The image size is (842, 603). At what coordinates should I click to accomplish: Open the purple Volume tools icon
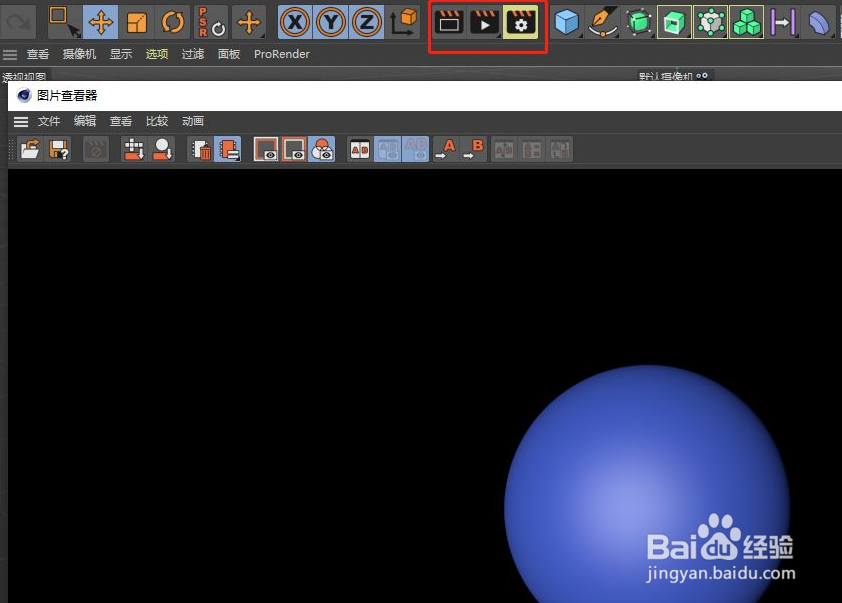782,22
